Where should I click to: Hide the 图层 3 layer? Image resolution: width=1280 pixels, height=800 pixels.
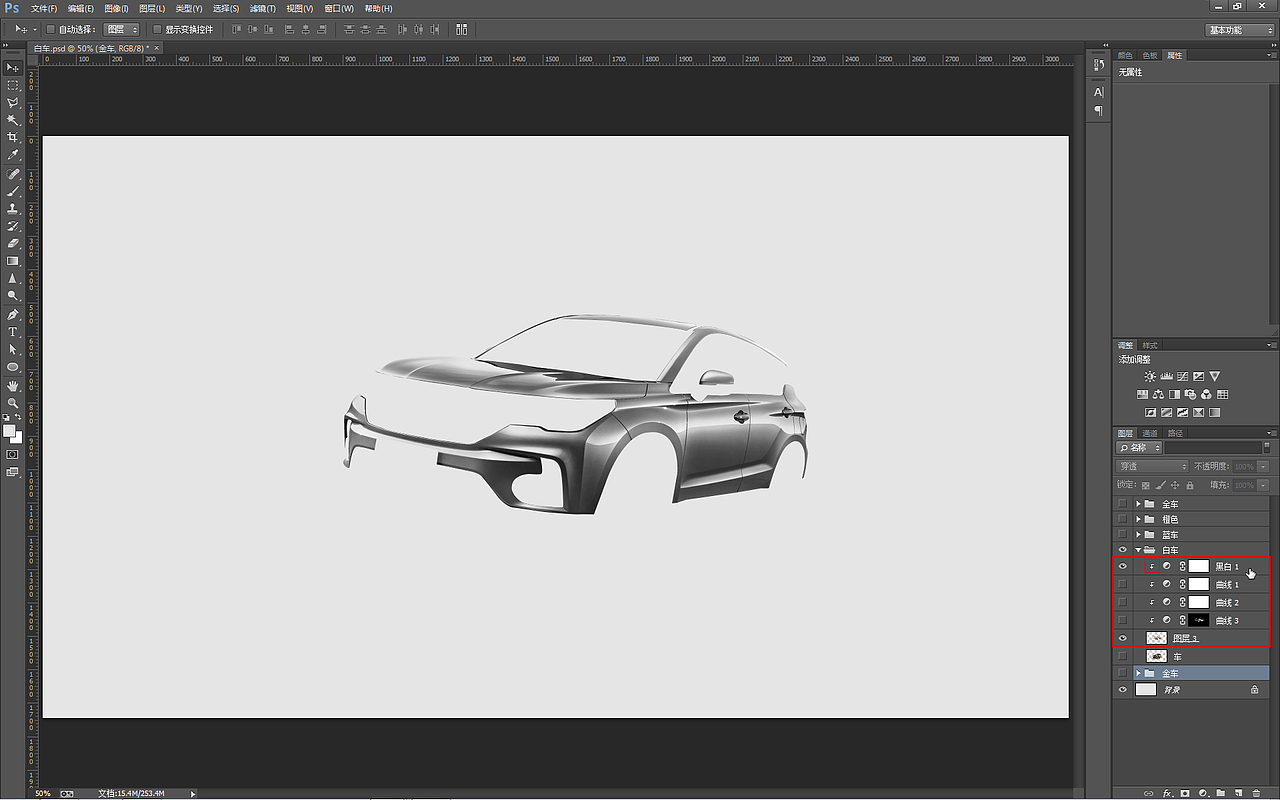coord(1122,638)
